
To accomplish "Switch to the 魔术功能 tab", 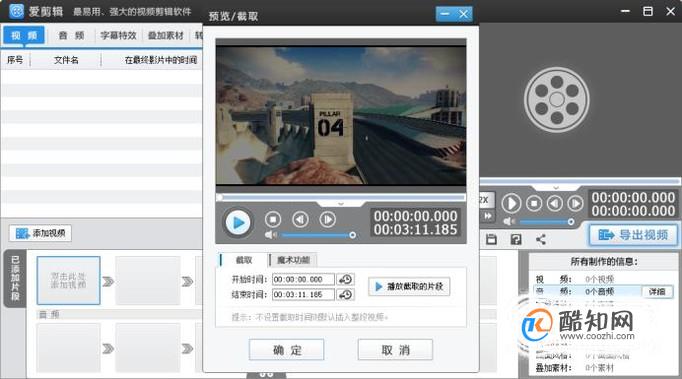I will tap(293, 260).
